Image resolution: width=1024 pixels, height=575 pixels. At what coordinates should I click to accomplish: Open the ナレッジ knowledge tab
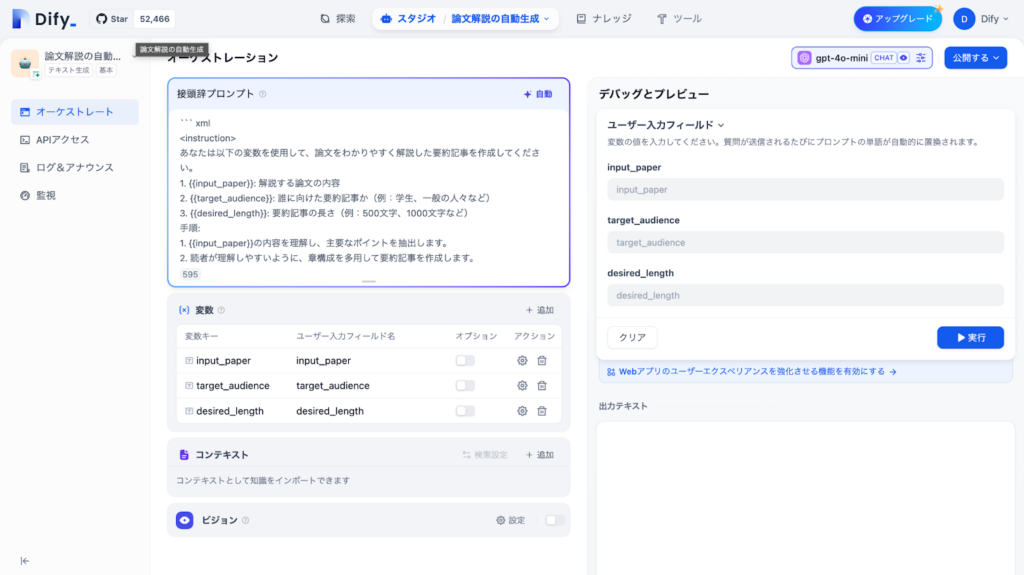(604, 19)
